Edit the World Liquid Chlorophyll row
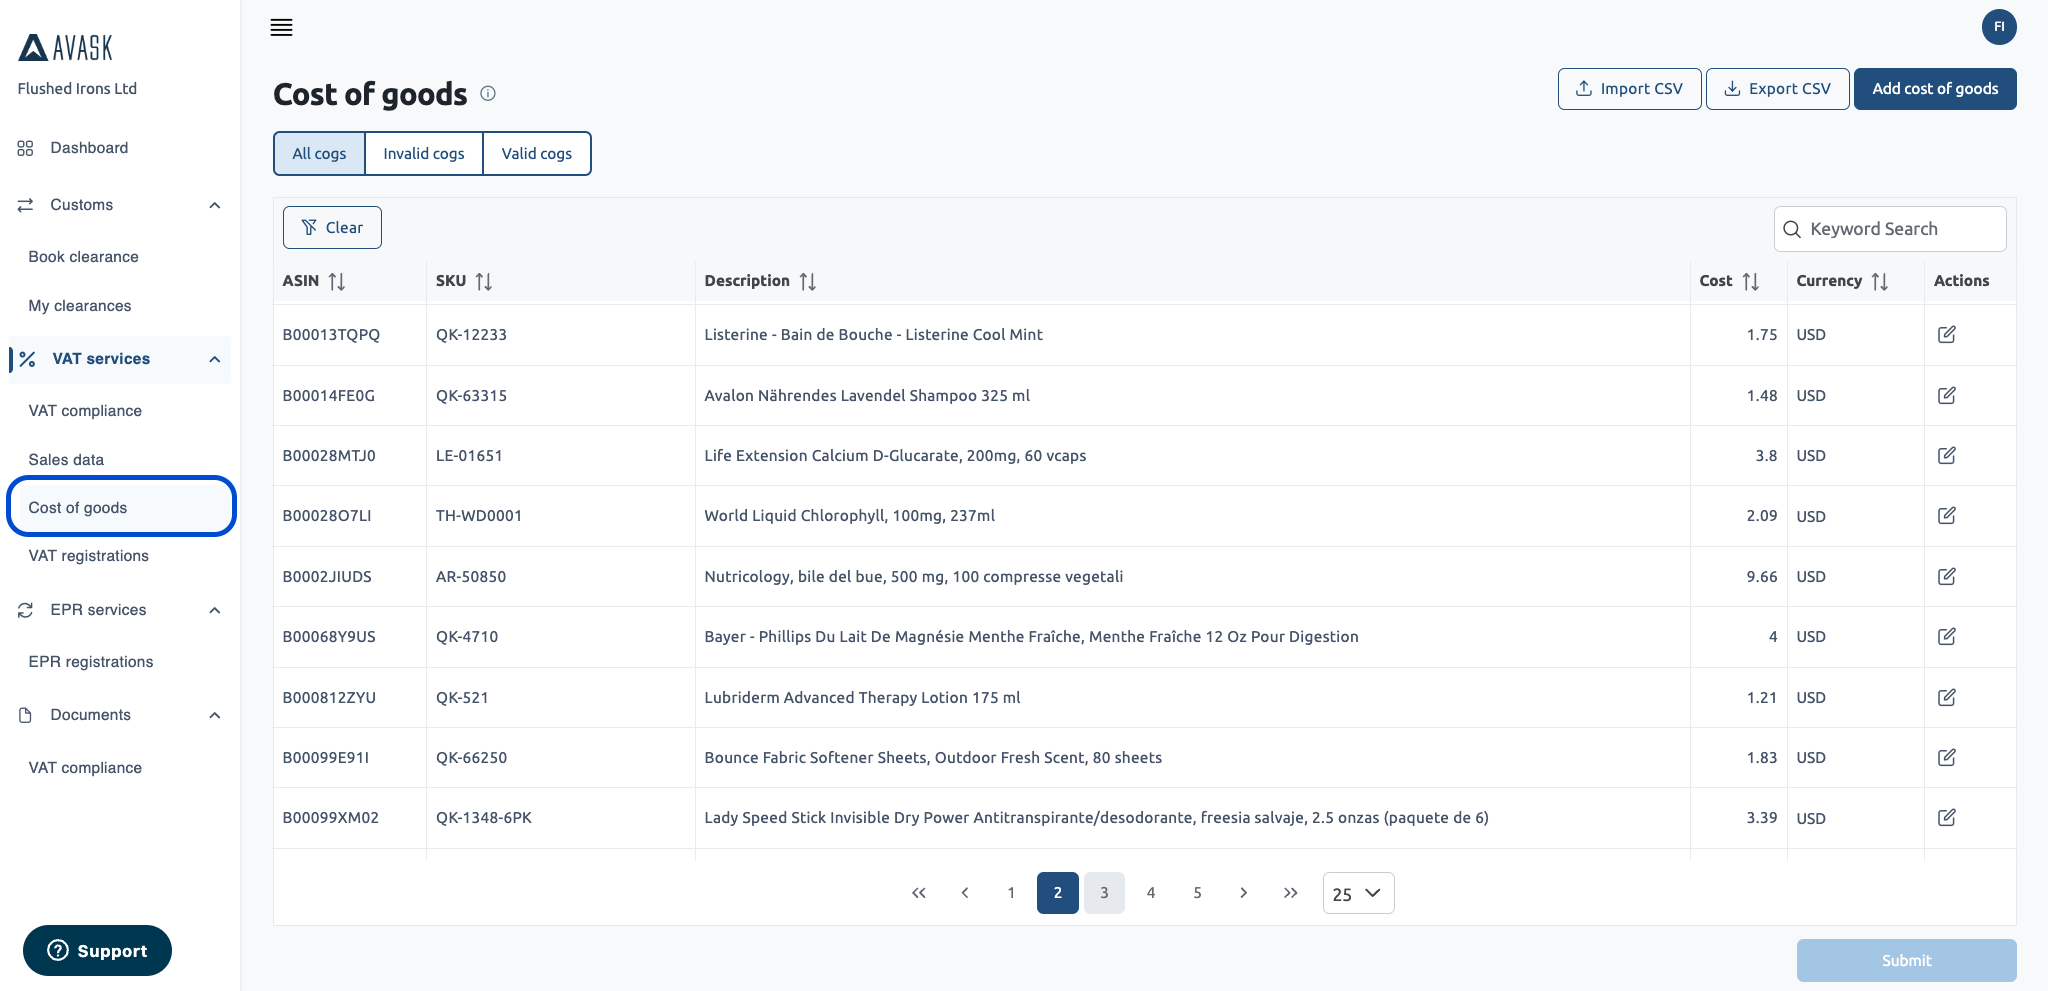2048x991 pixels. (1946, 515)
